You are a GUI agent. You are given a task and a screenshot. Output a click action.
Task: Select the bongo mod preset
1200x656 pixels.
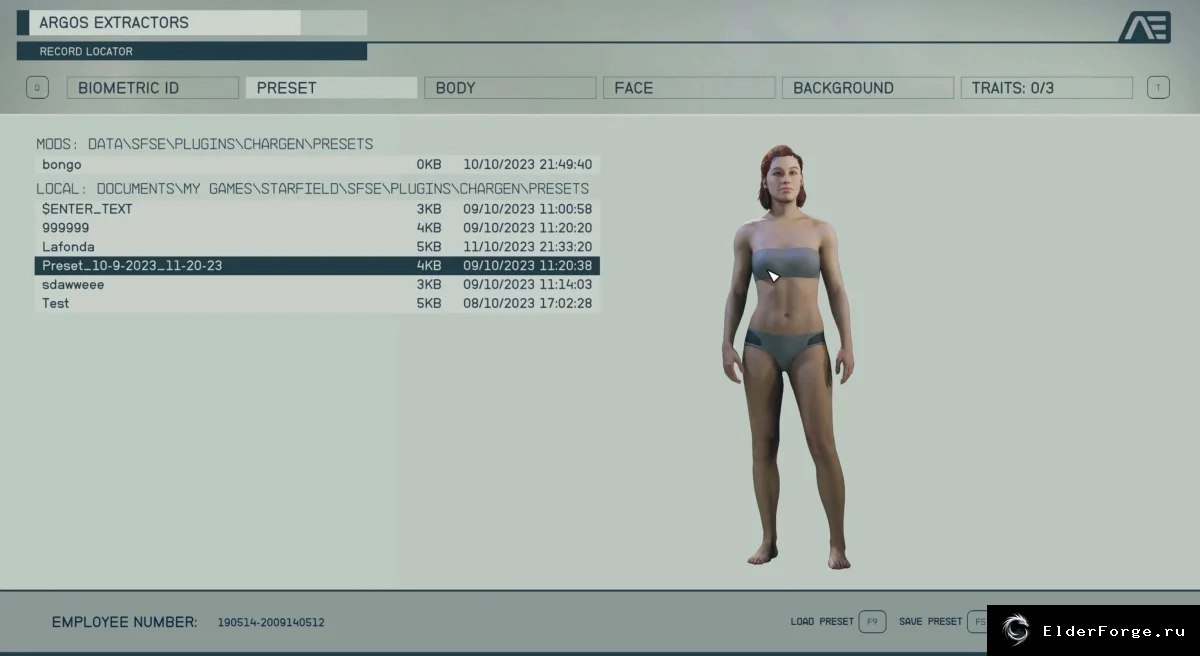[x=317, y=164]
